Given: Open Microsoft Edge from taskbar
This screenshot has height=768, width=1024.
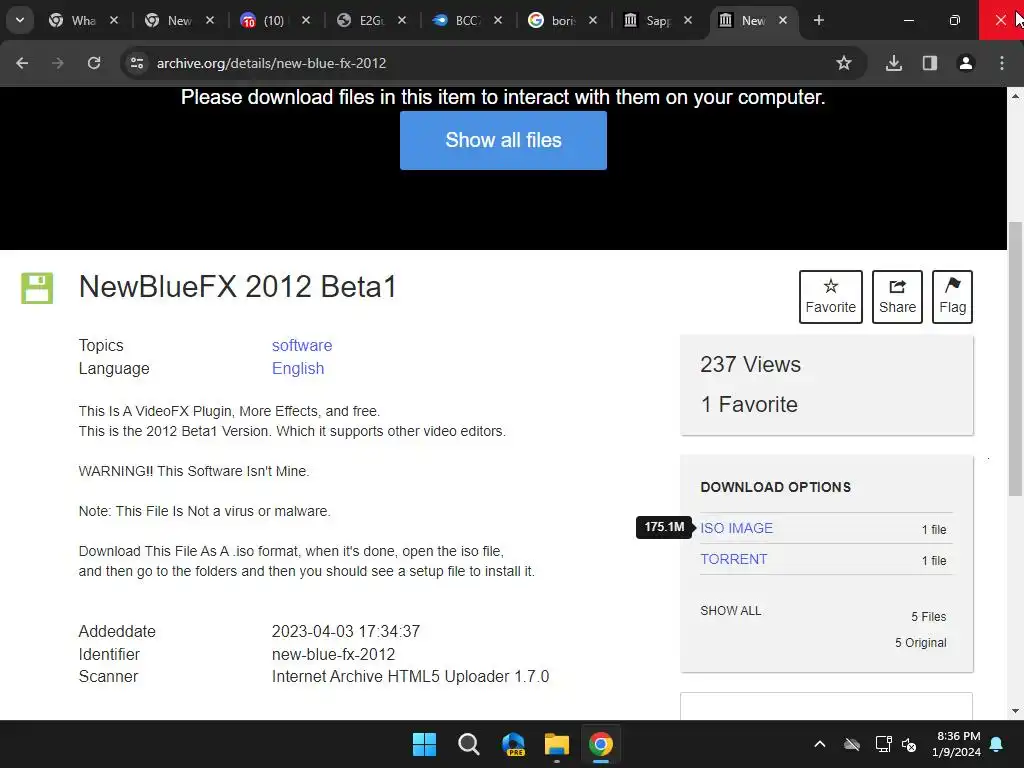Looking at the screenshot, I should 513,744.
